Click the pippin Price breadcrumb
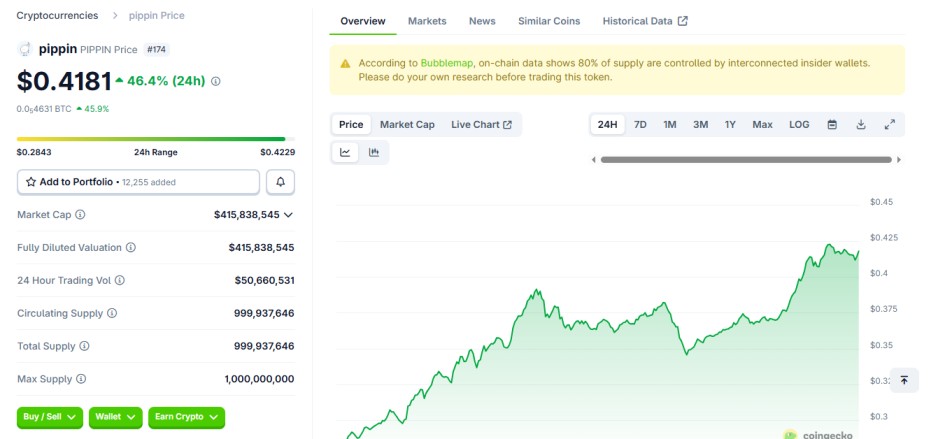Viewport: 931px width, 439px height. (x=157, y=16)
